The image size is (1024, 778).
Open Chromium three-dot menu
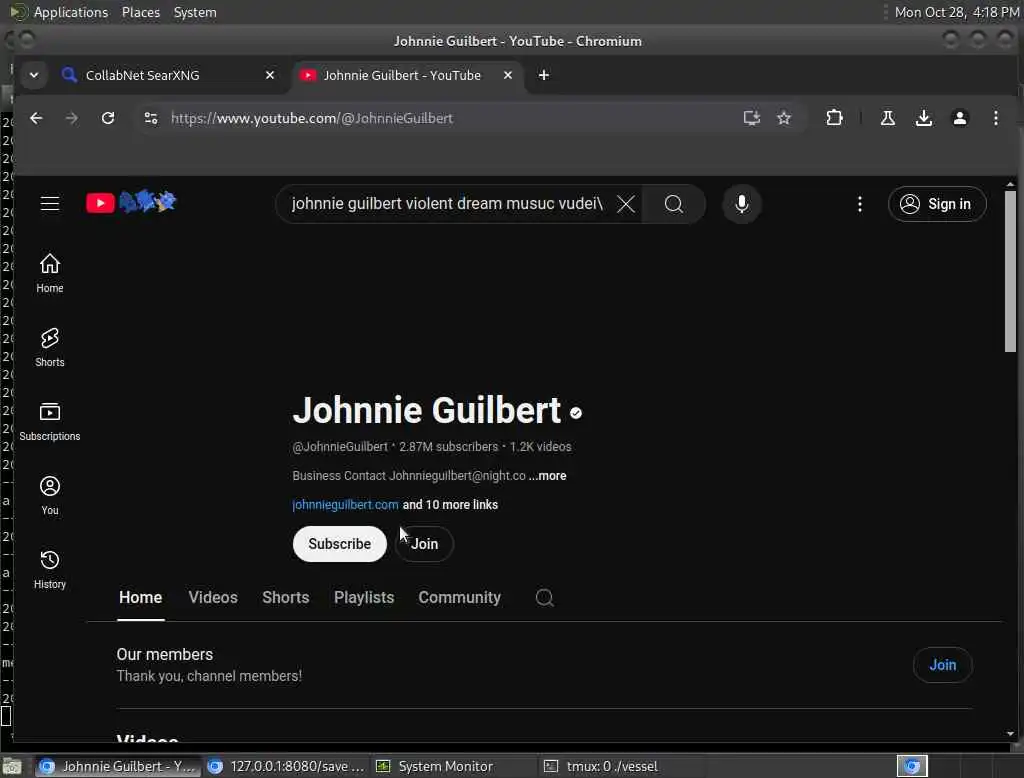click(x=995, y=118)
